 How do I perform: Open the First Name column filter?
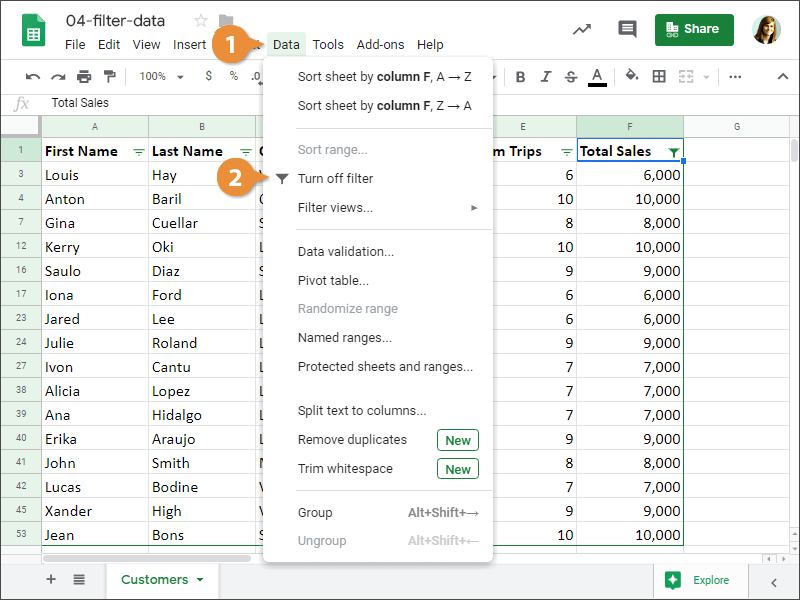point(141,150)
